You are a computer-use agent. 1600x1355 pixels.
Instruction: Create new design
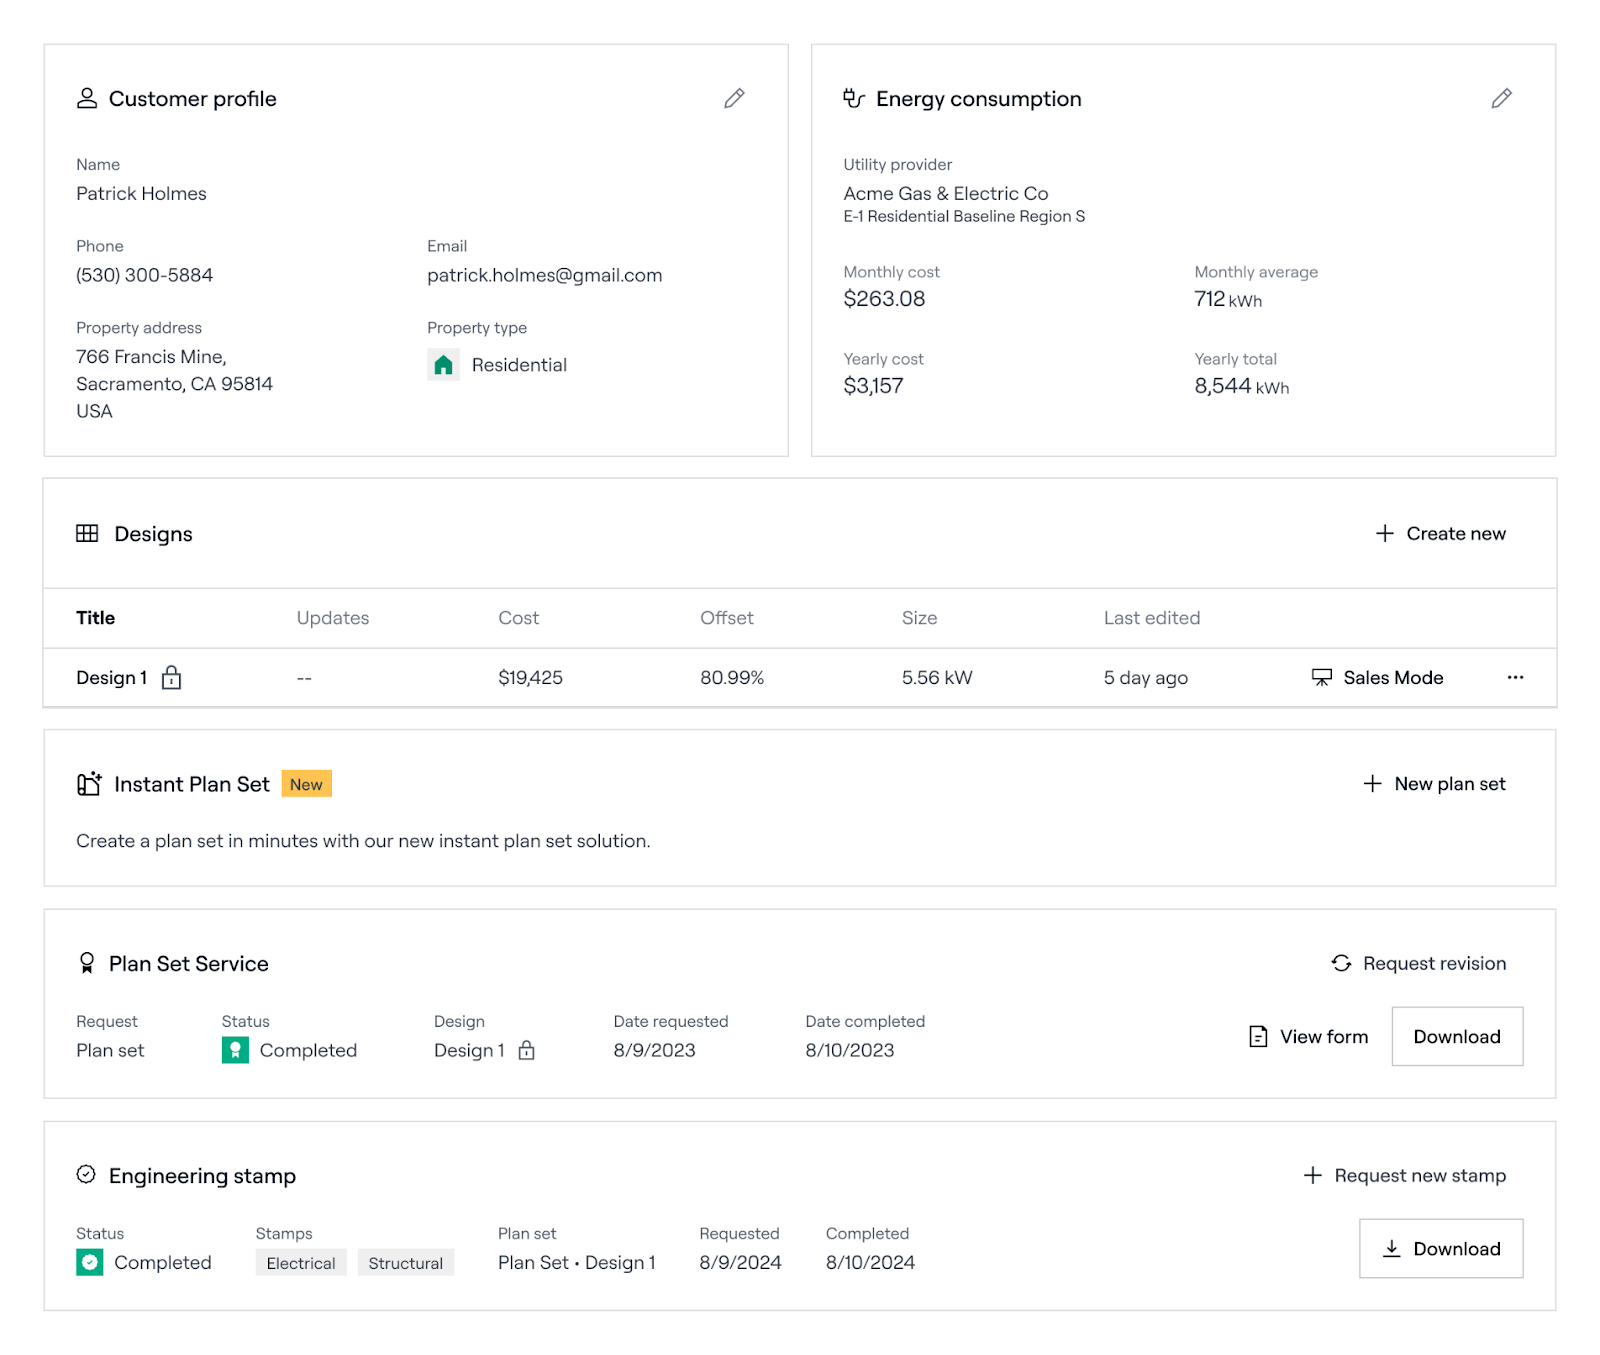click(x=1440, y=534)
